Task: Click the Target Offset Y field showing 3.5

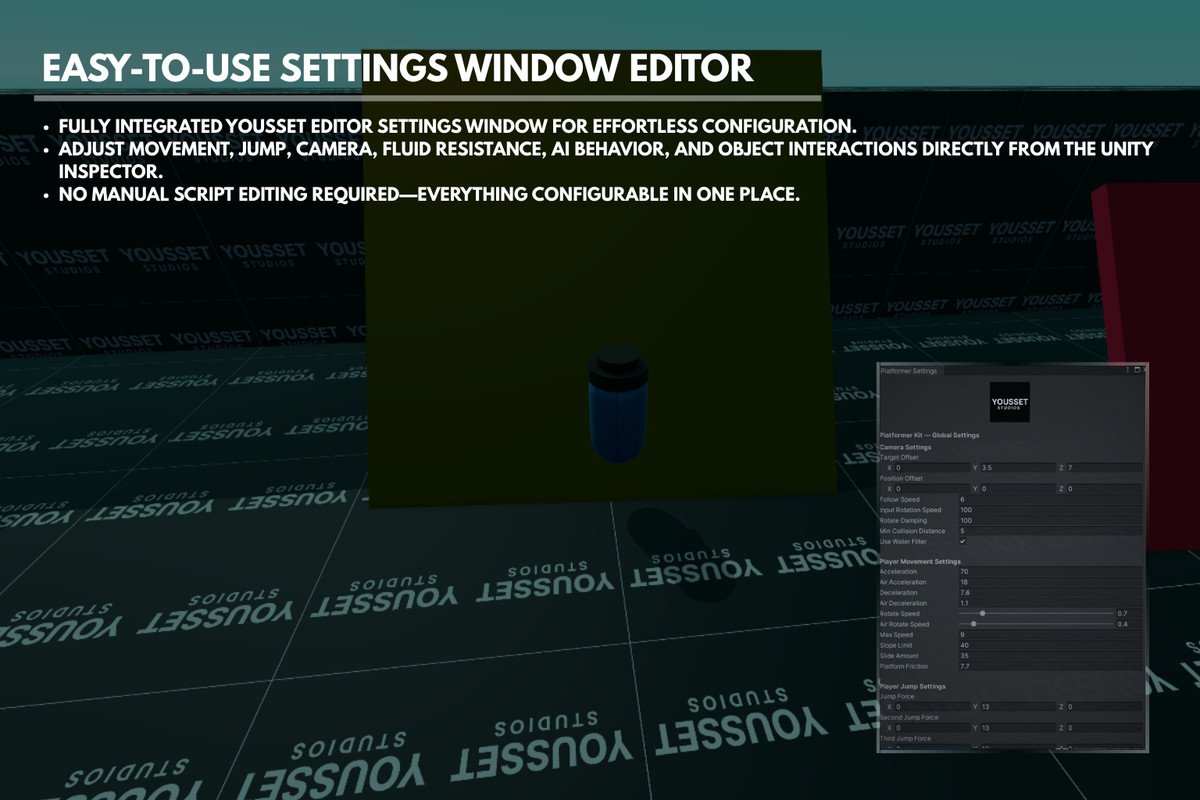Action: coord(1018,467)
